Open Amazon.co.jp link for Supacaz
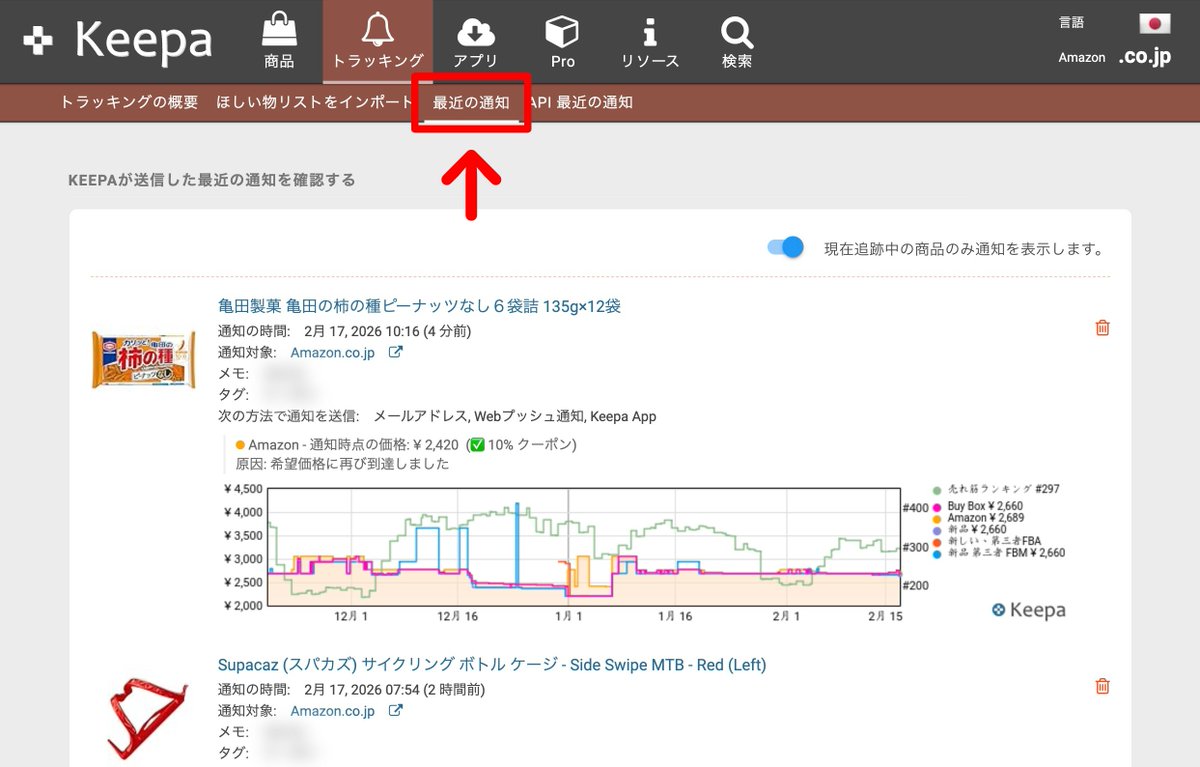This screenshot has width=1200, height=767. (332, 711)
